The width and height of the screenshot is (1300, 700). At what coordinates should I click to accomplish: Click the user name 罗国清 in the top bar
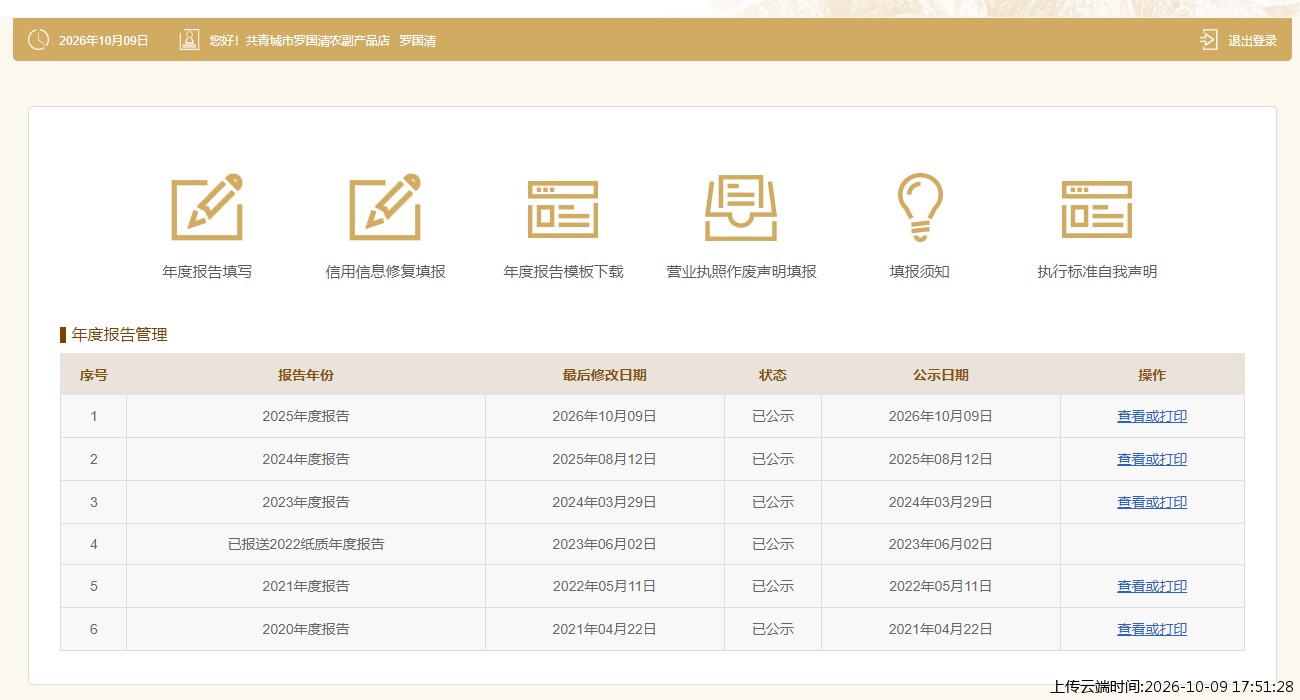click(x=417, y=41)
